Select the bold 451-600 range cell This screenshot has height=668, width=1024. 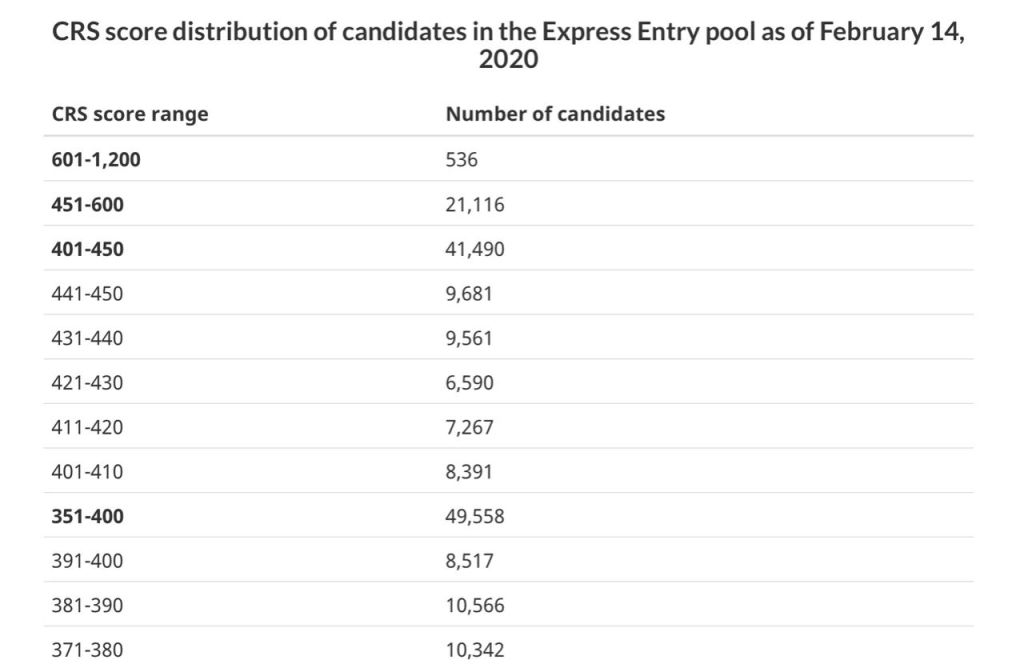tap(88, 205)
